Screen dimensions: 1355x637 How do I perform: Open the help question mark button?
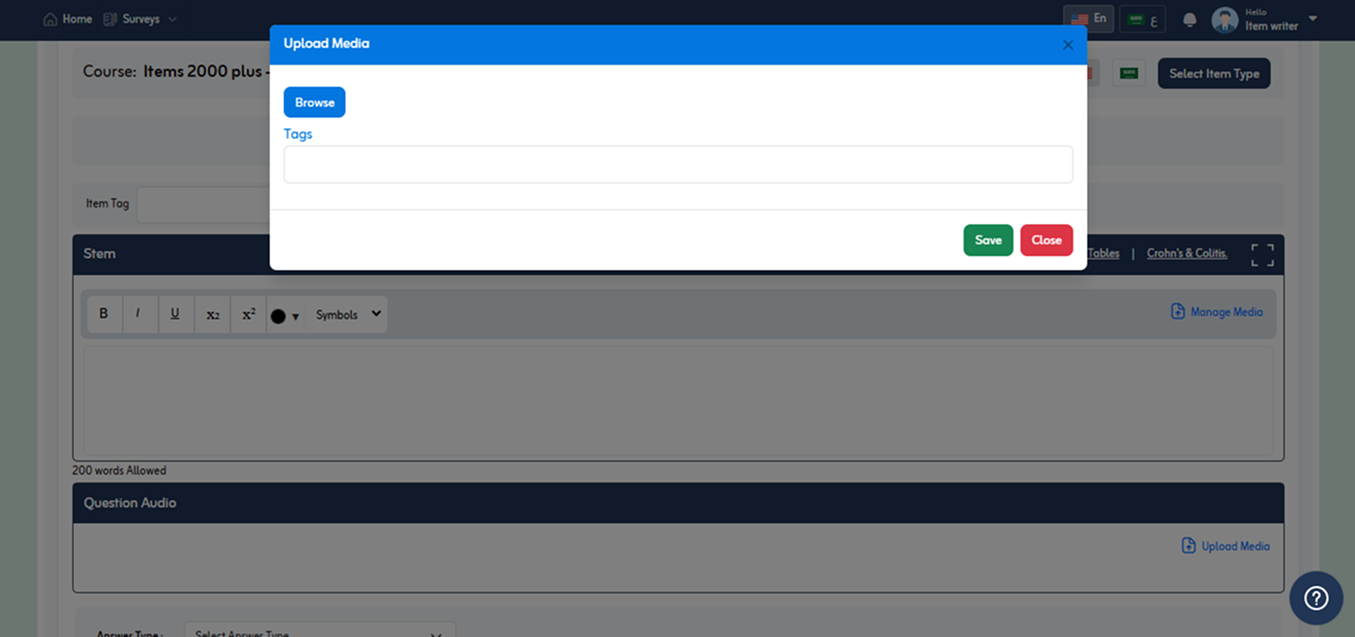tap(1316, 598)
